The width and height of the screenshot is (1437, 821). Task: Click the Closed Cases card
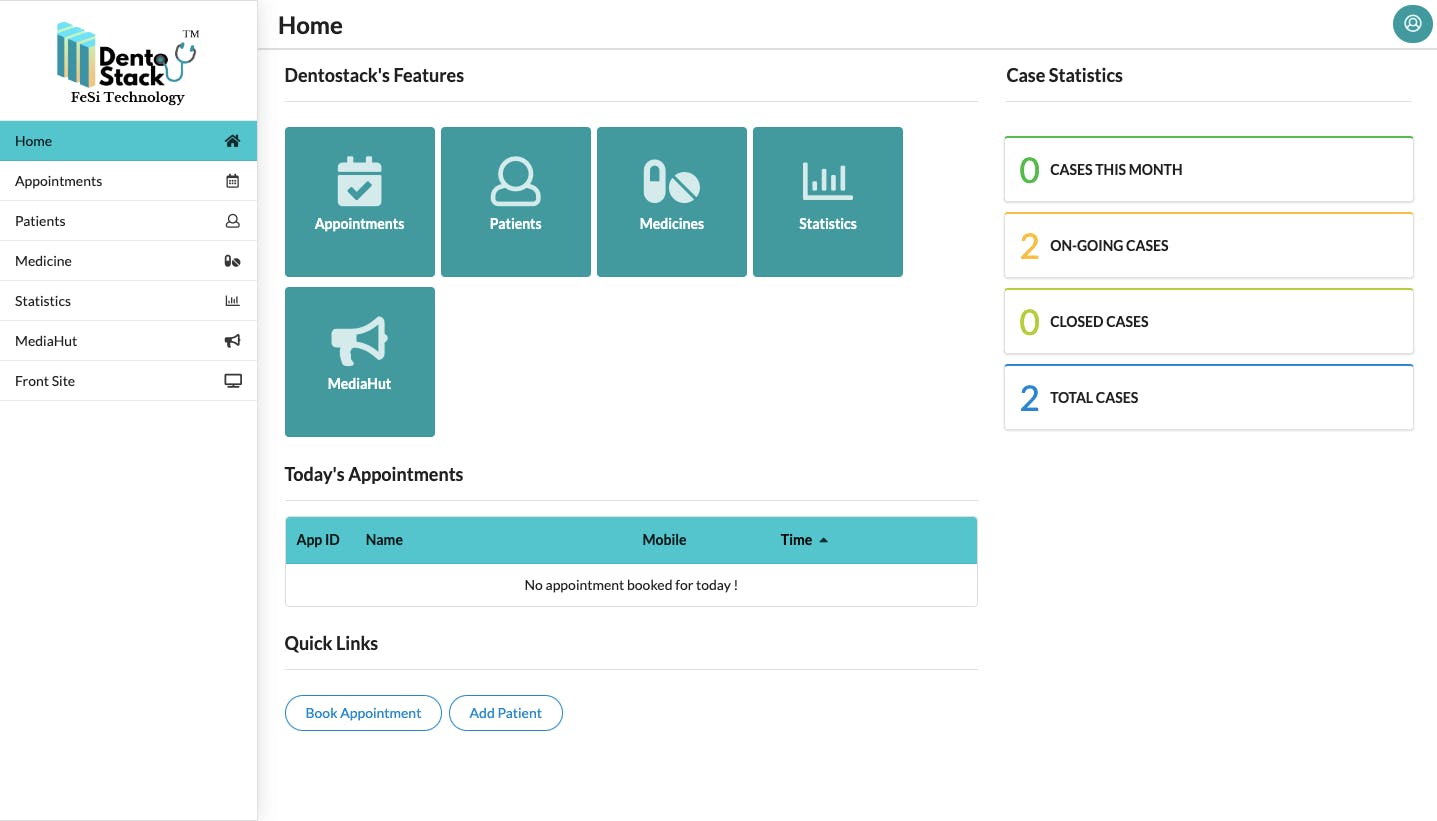pos(1209,321)
